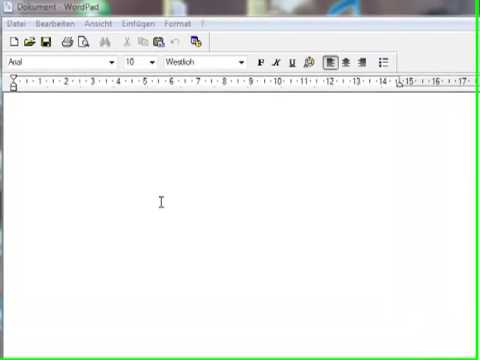The image size is (480, 360).
Task: Click the first-line indent marker on the ruler
Action: 13,78
